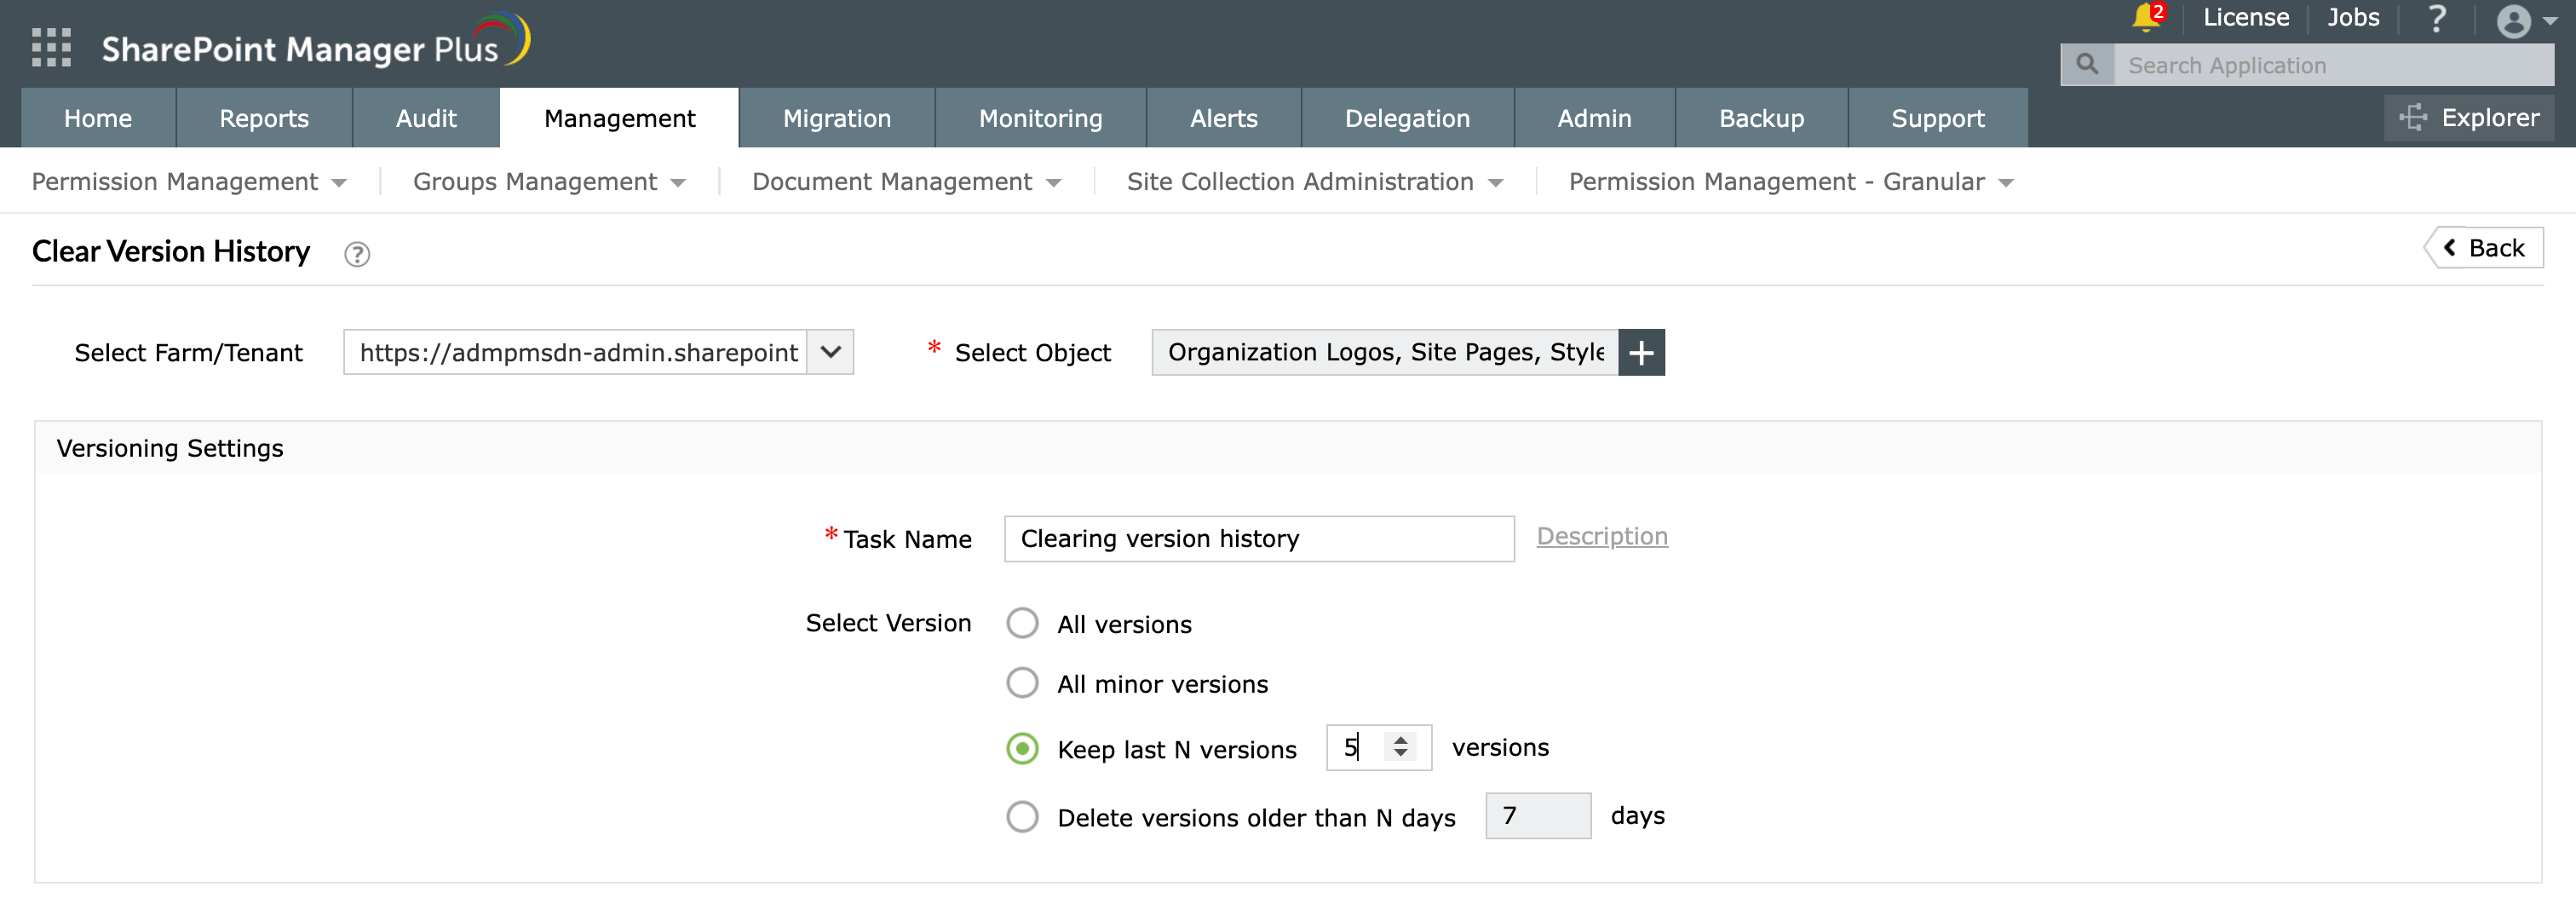Click the plus icon to add objects

pos(1641,352)
